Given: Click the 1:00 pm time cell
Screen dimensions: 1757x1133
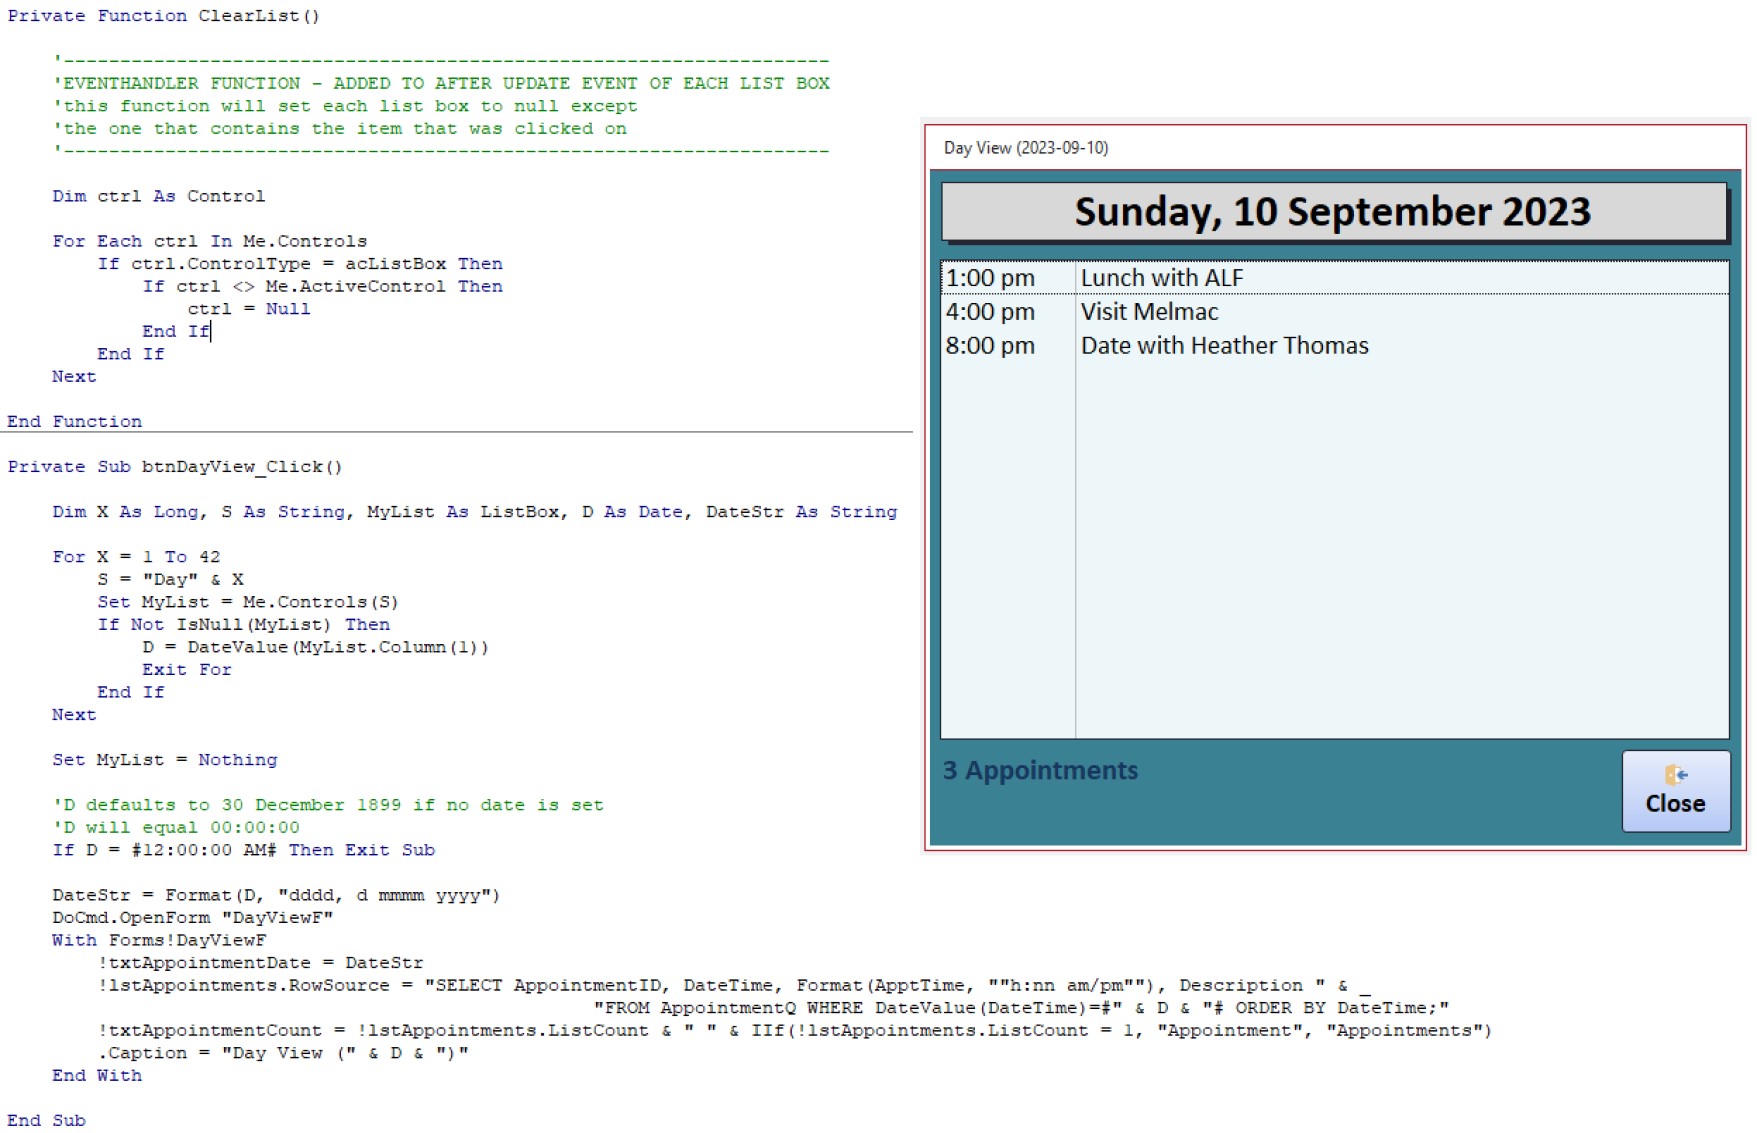Looking at the screenshot, I should 990,278.
